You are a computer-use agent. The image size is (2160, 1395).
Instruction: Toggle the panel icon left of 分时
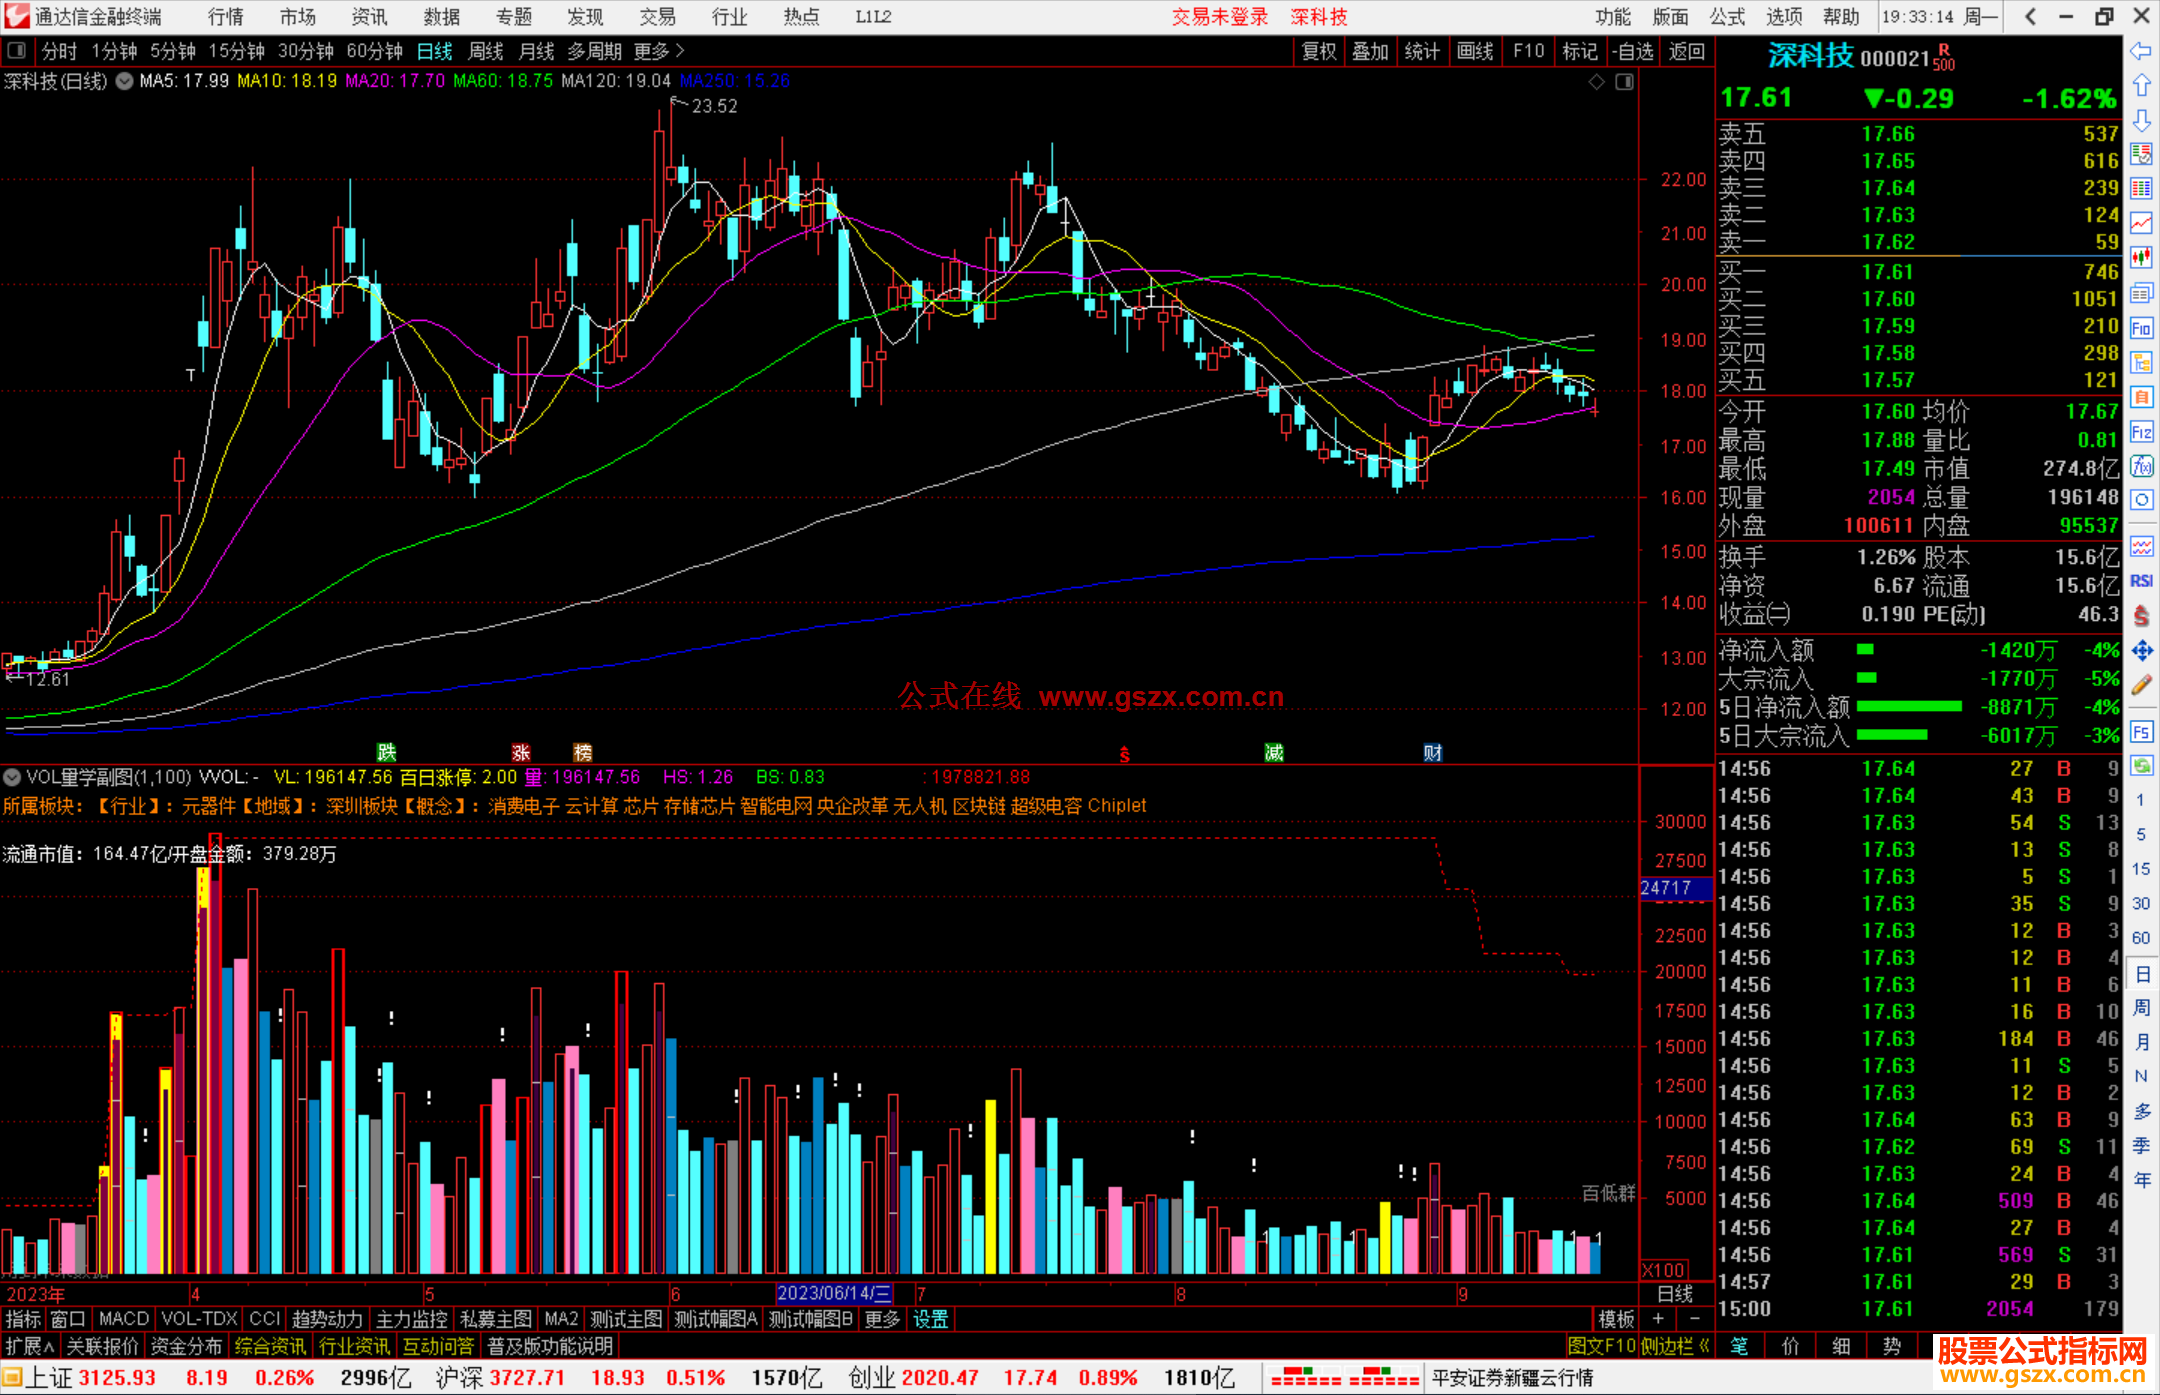(17, 51)
